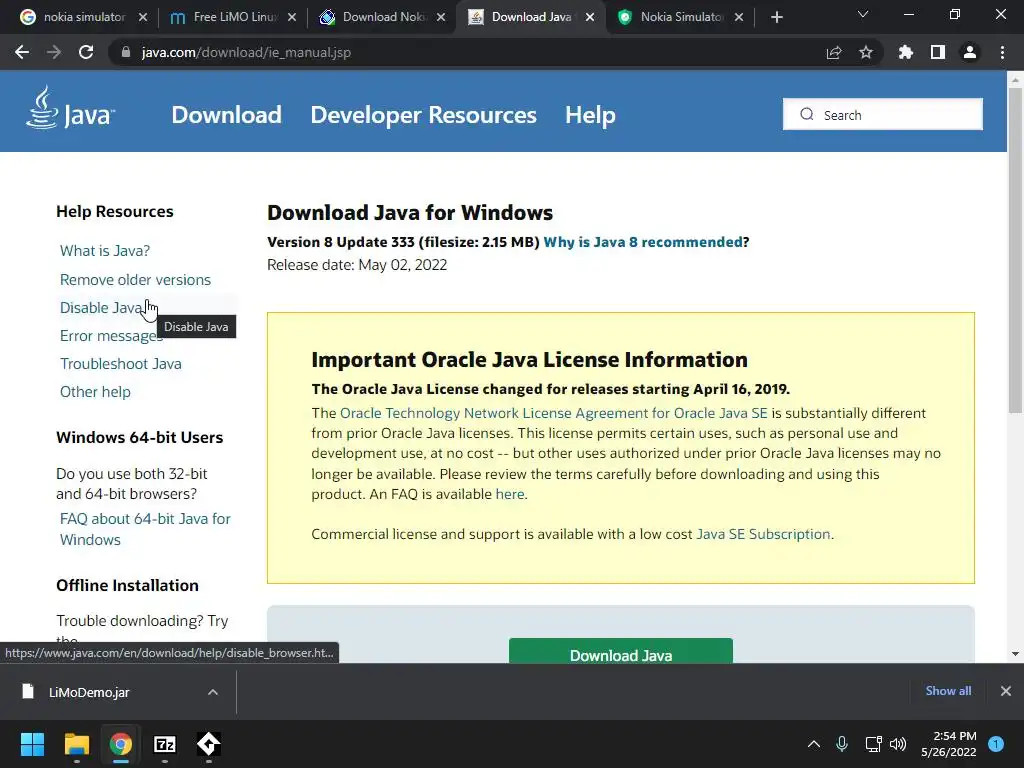
Task: Bookmark this page with the star
Action: [866, 52]
